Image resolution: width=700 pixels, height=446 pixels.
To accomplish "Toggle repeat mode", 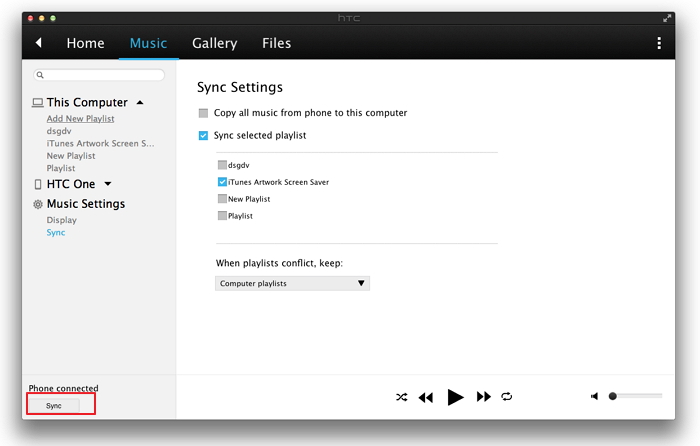I will tap(507, 397).
